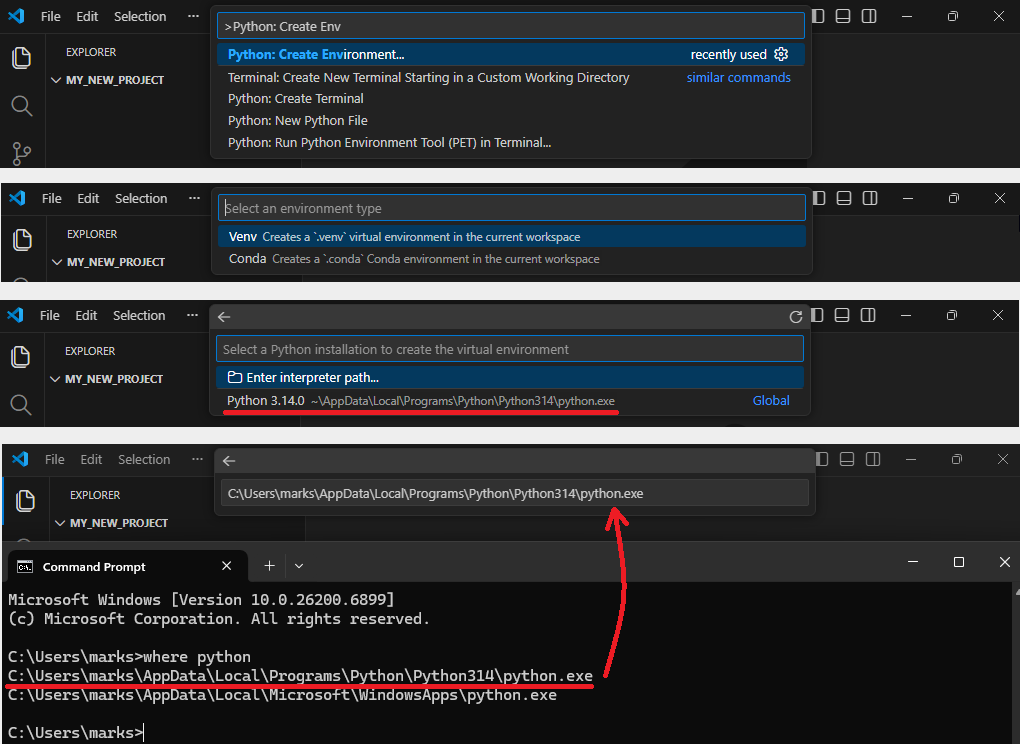Click folder icon for Enter interpreter path

(235, 377)
